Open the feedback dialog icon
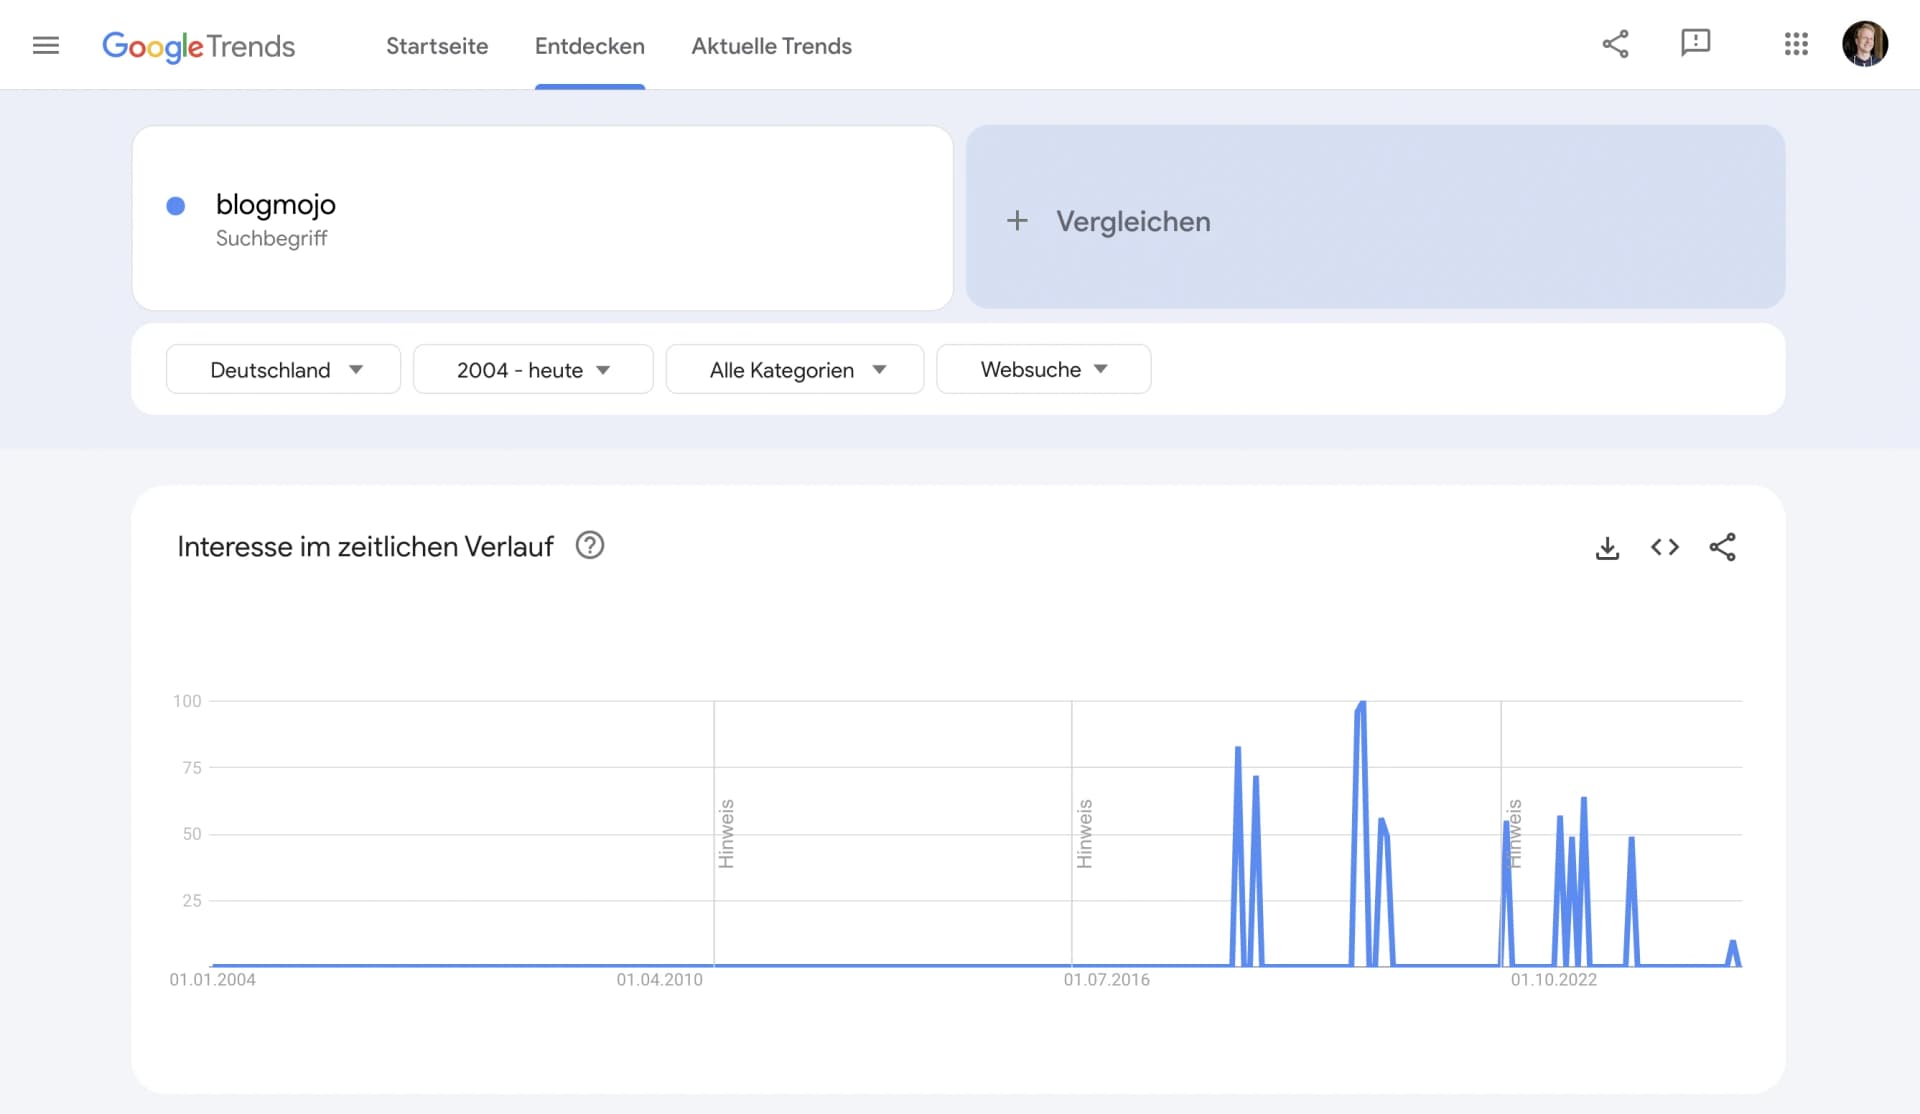 pyautogui.click(x=1696, y=44)
